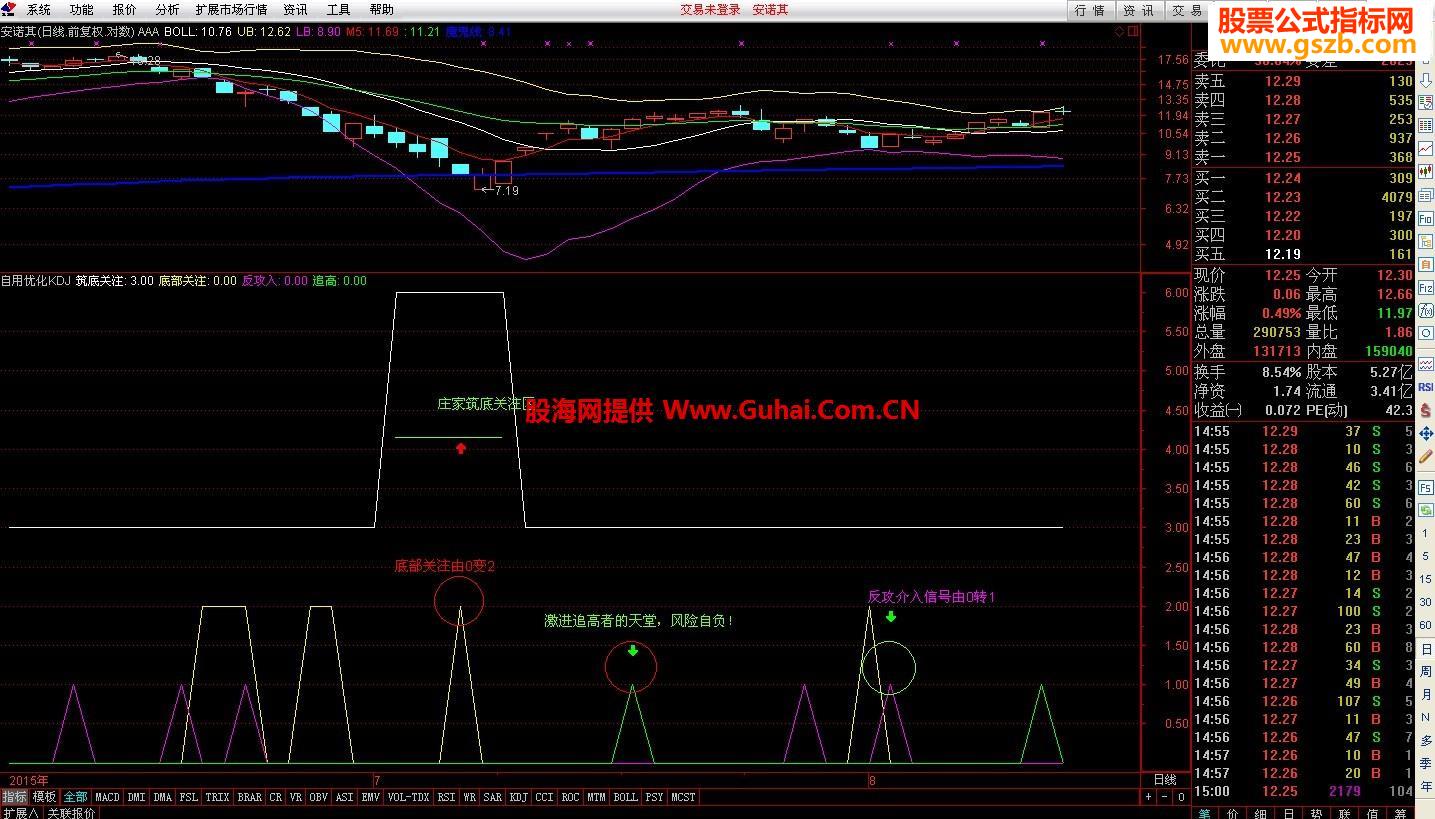Select the 模板 tab
The width and height of the screenshot is (1435, 819).
(x=44, y=797)
